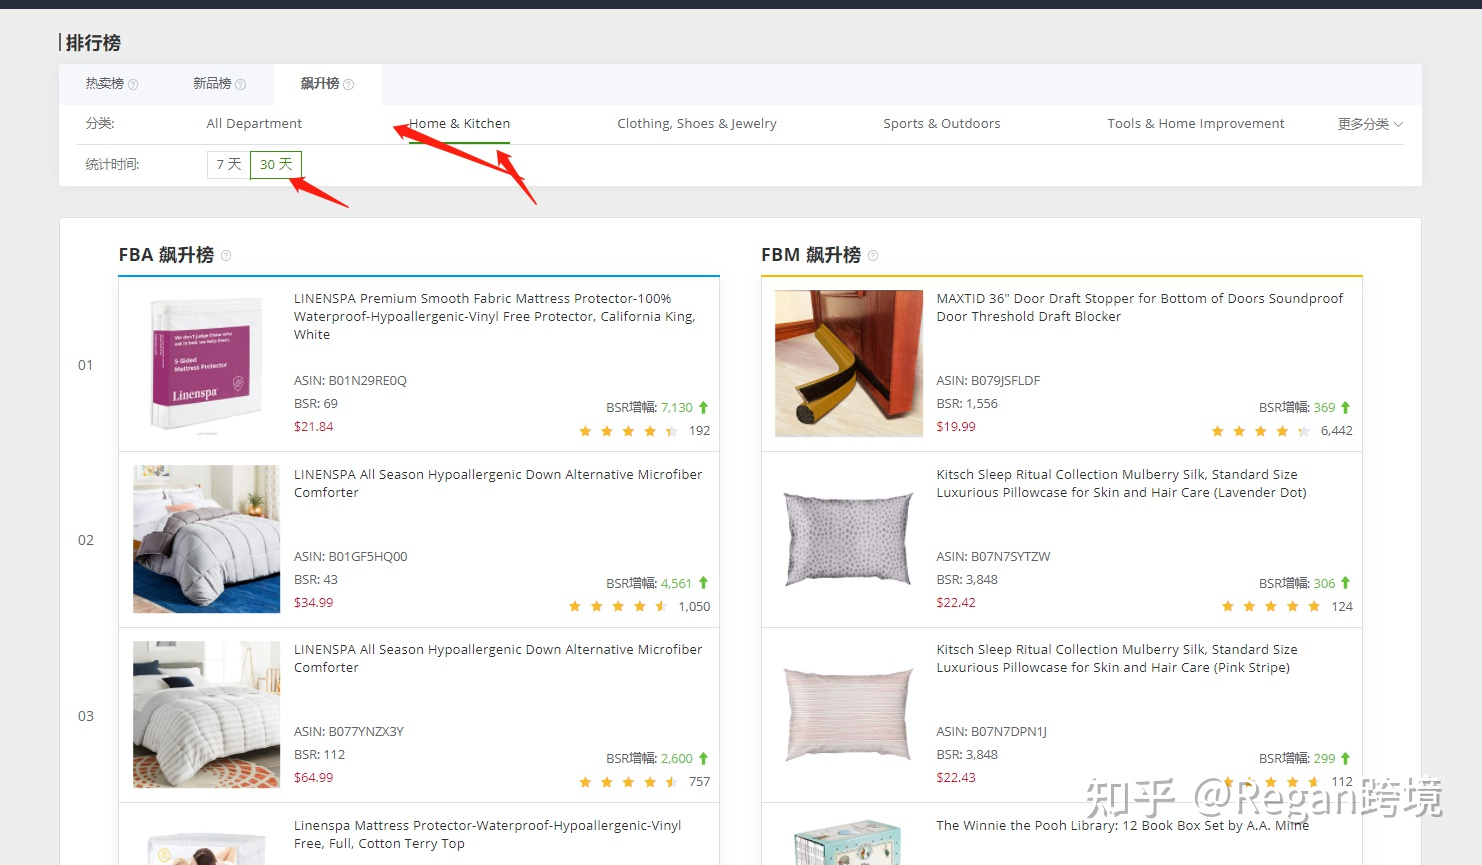Click the star rating of Kitsch Lavender Dot pillowcase
1482x865 pixels.
(x=1271, y=607)
